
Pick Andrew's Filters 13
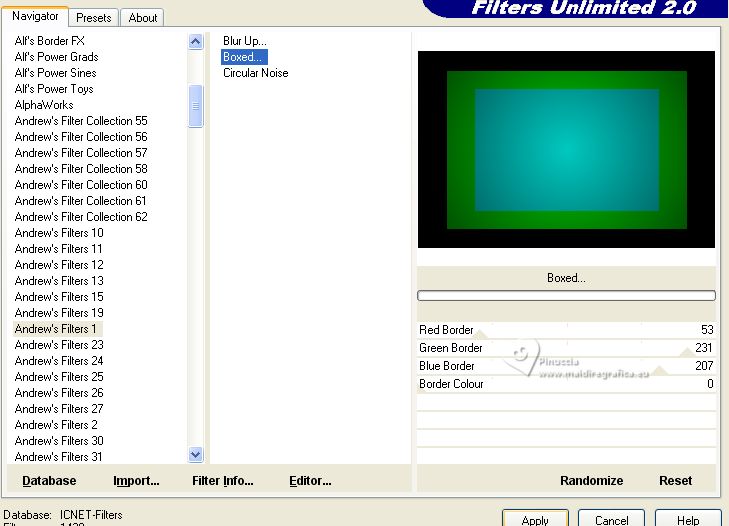coord(59,281)
